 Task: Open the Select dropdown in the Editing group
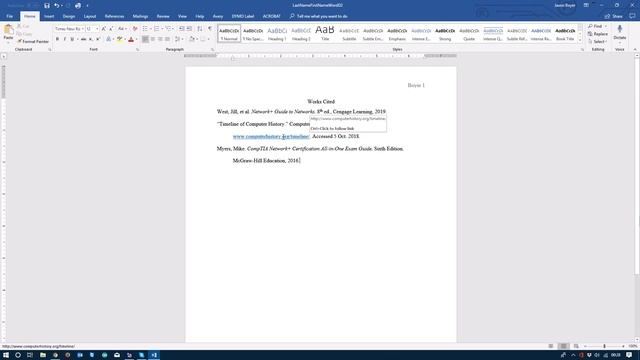[x=598, y=42]
